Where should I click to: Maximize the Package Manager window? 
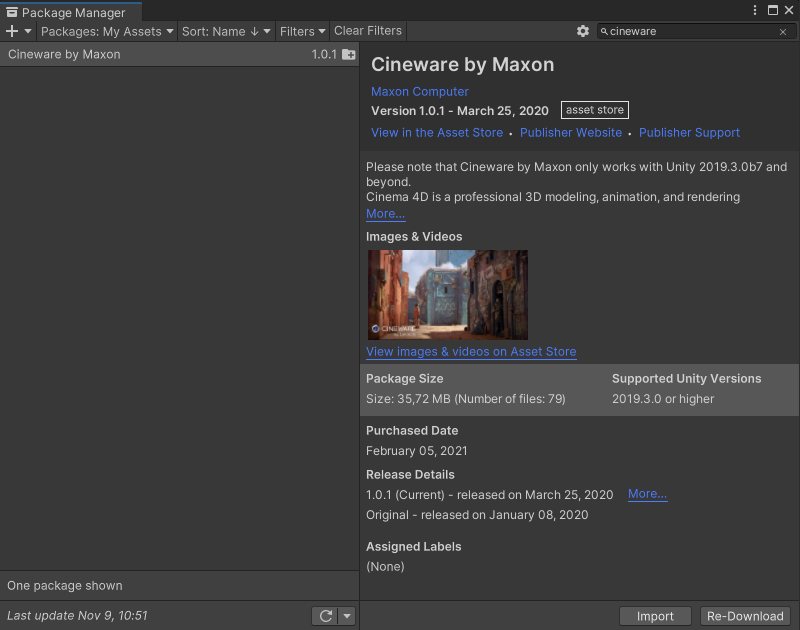click(773, 10)
